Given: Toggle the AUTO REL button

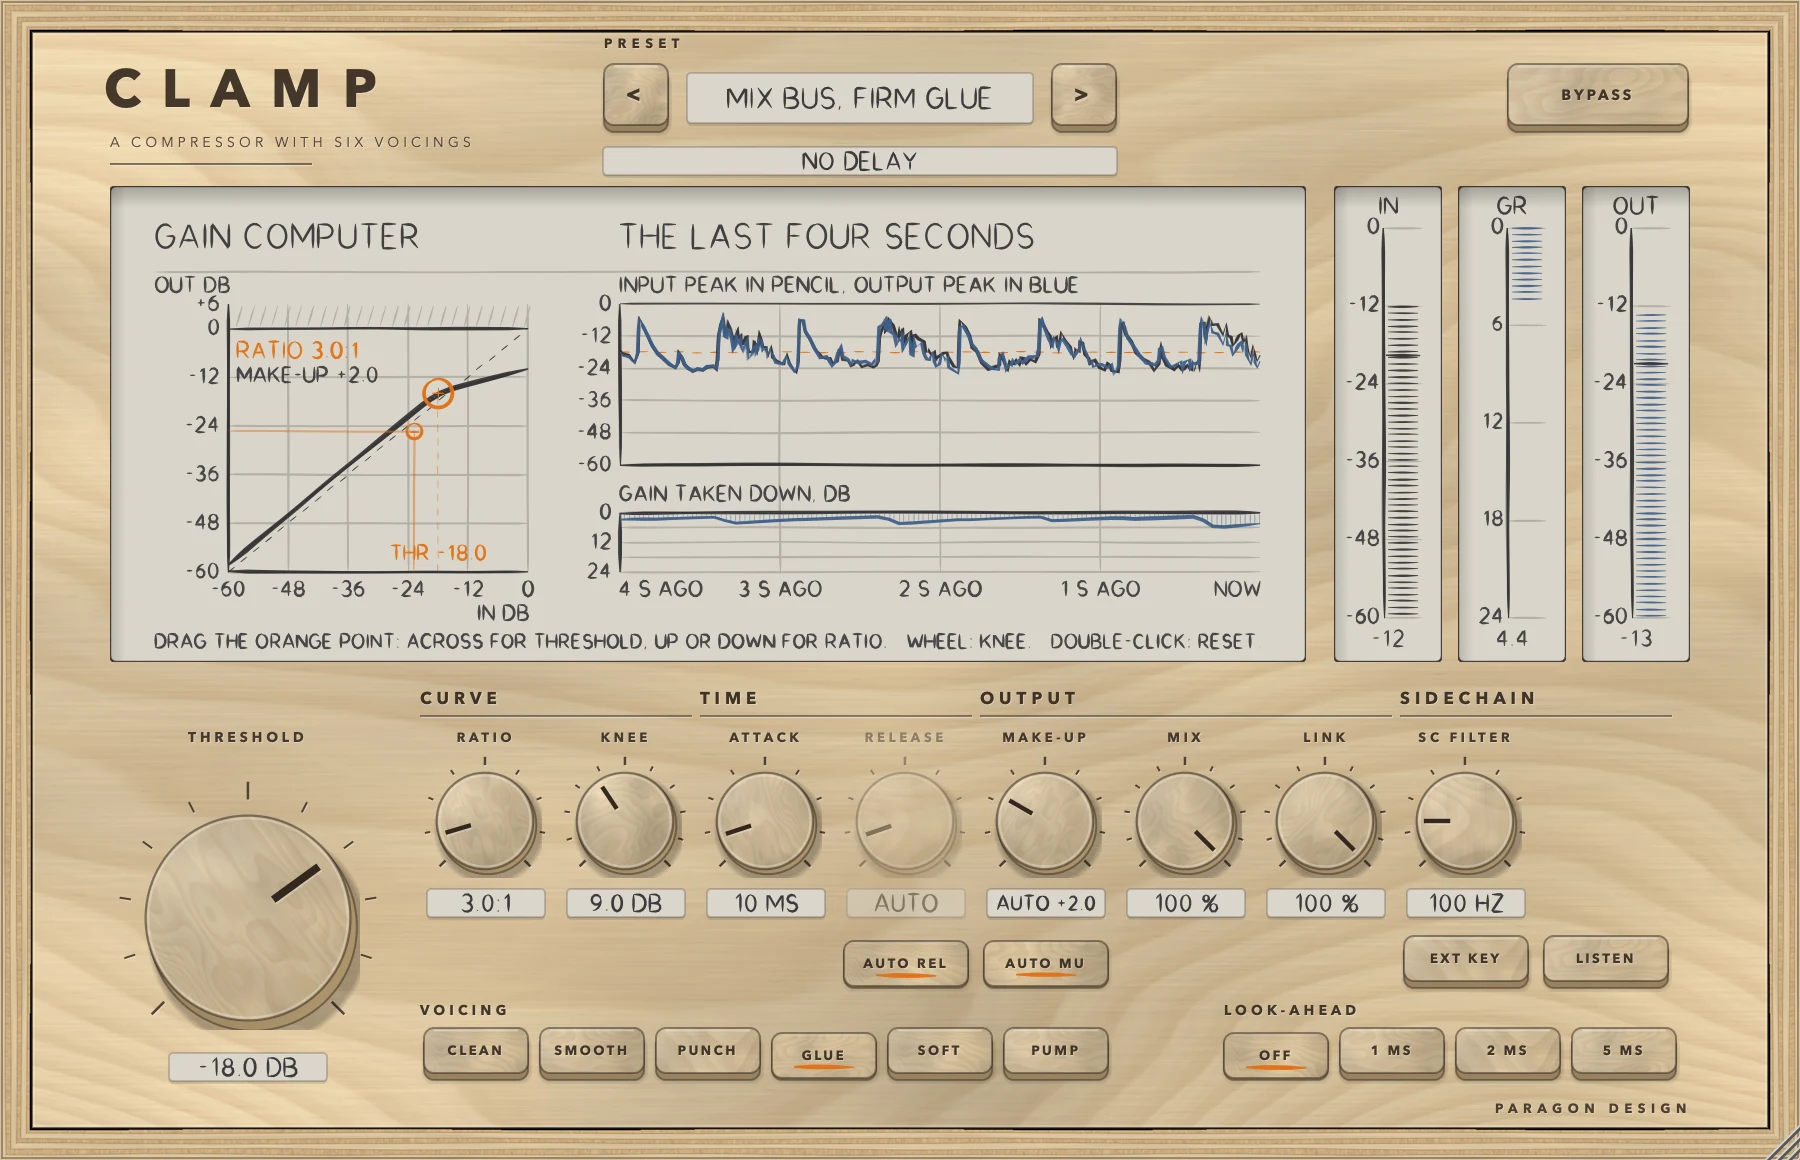Looking at the screenshot, I should [x=905, y=963].
